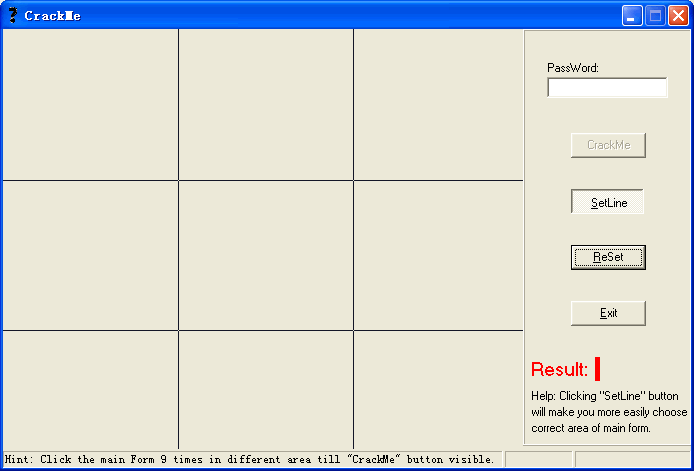Click the "PassWord:" label

pyautogui.click(x=573, y=68)
